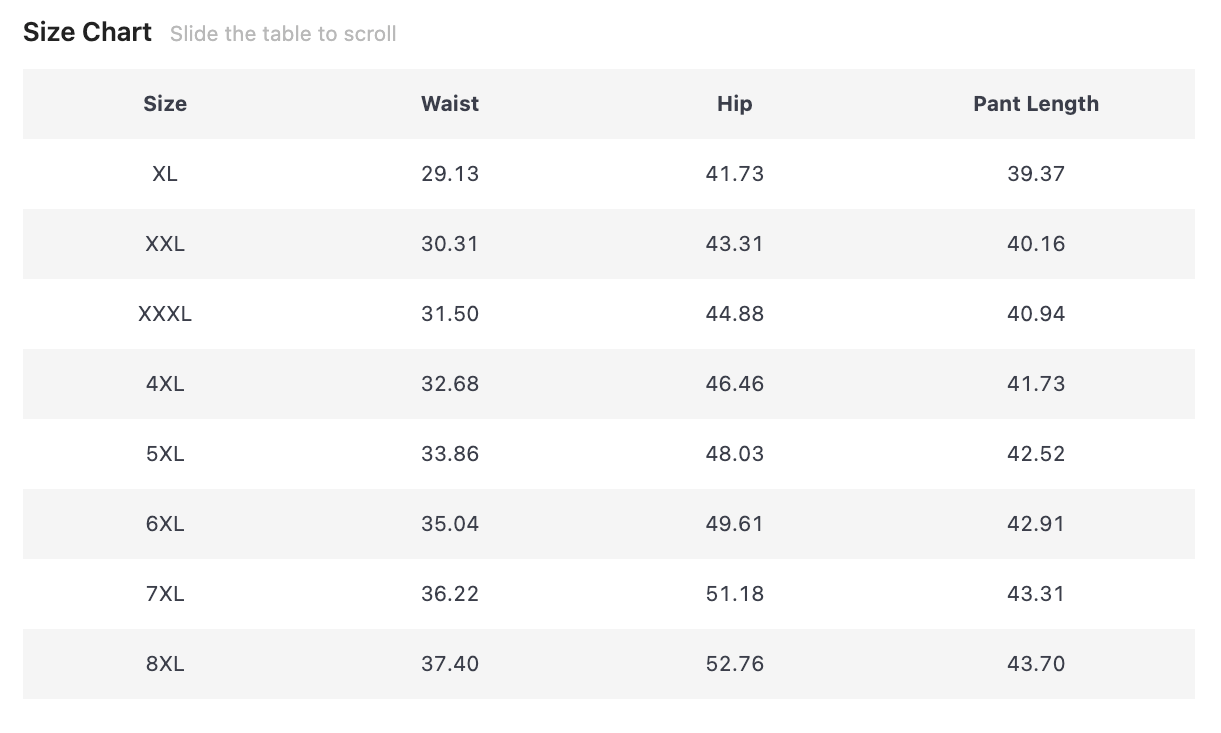Image resolution: width=1221 pixels, height=733 pixels.
Task: Select the 7XL size cell
Action: pos(165,594)
